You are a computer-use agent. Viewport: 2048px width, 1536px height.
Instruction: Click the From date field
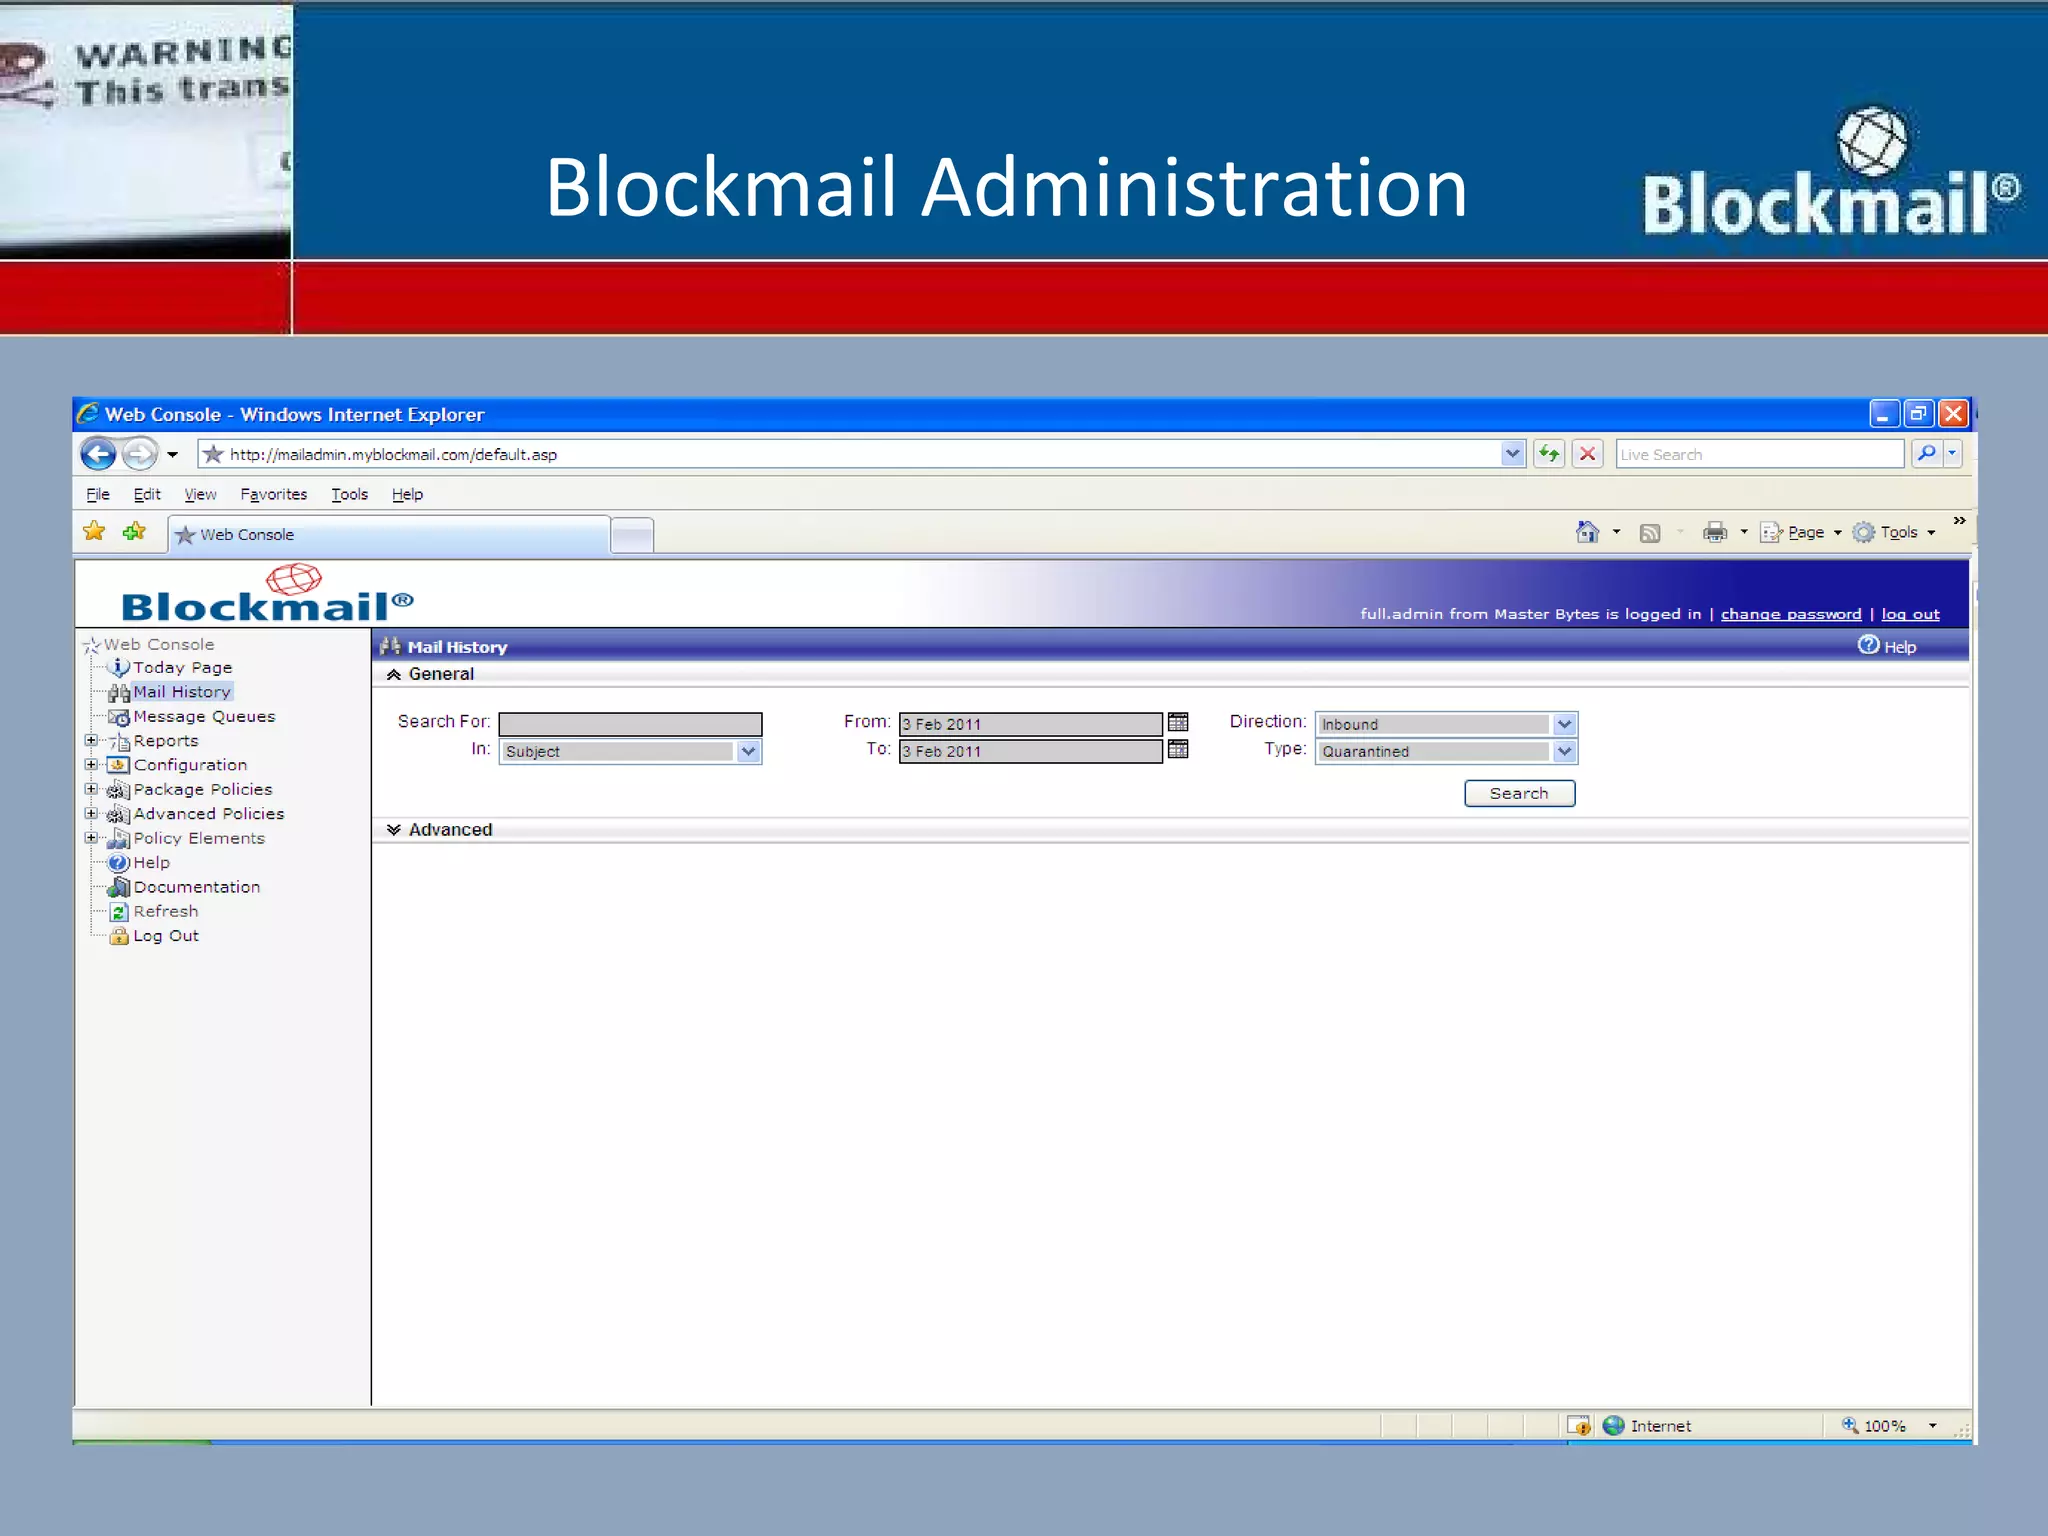coord(1030,724)
